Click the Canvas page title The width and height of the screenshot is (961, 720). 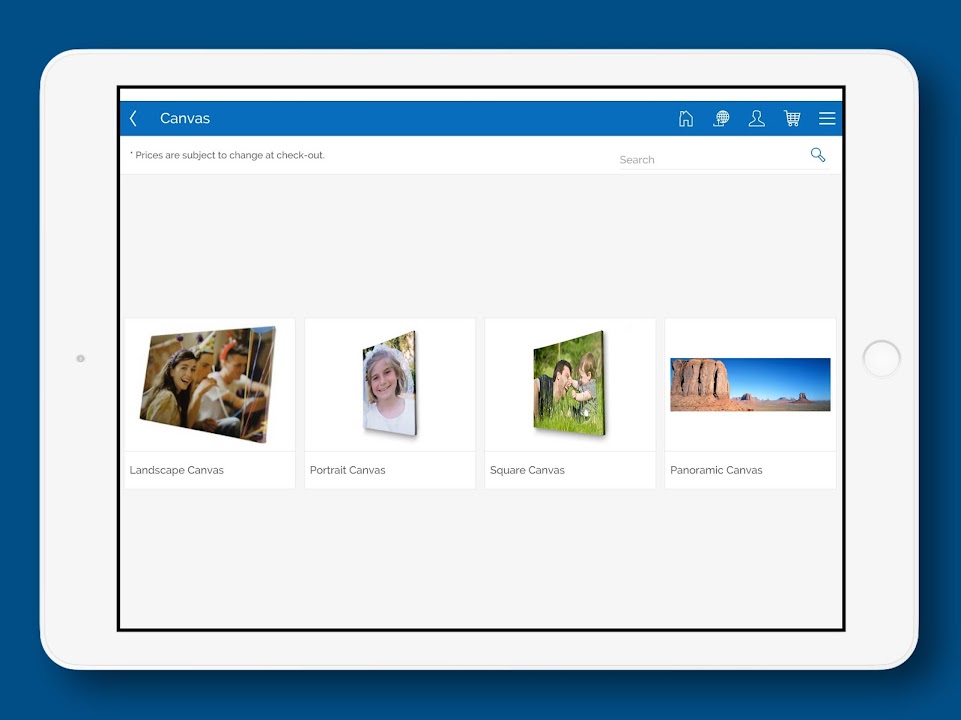tap(185, 118)
